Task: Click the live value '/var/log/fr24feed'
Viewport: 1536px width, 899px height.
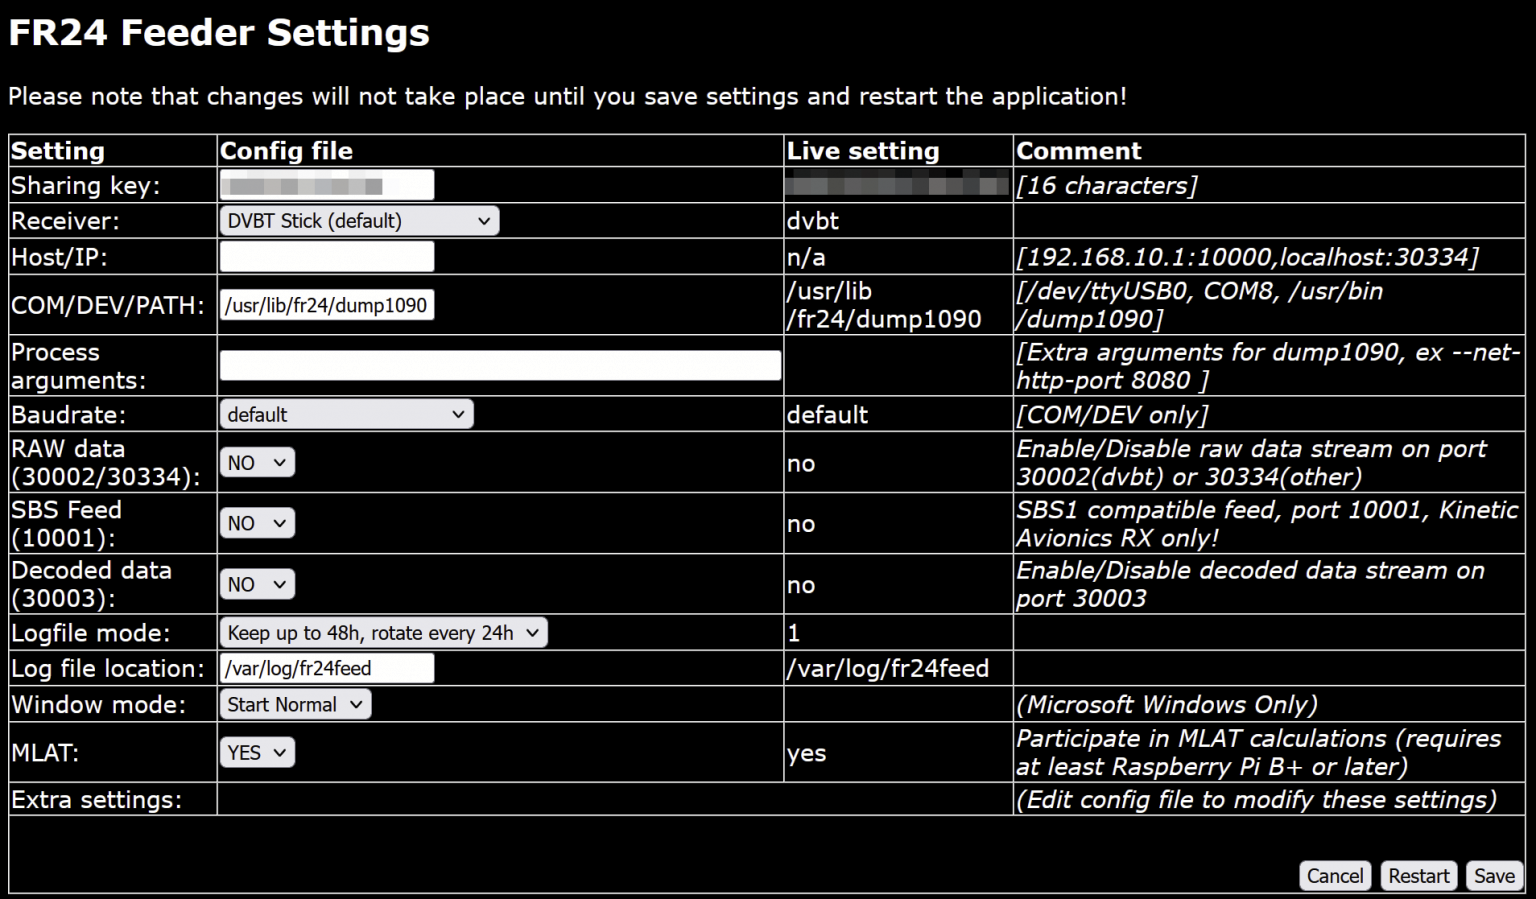Action: pos(888,668)
